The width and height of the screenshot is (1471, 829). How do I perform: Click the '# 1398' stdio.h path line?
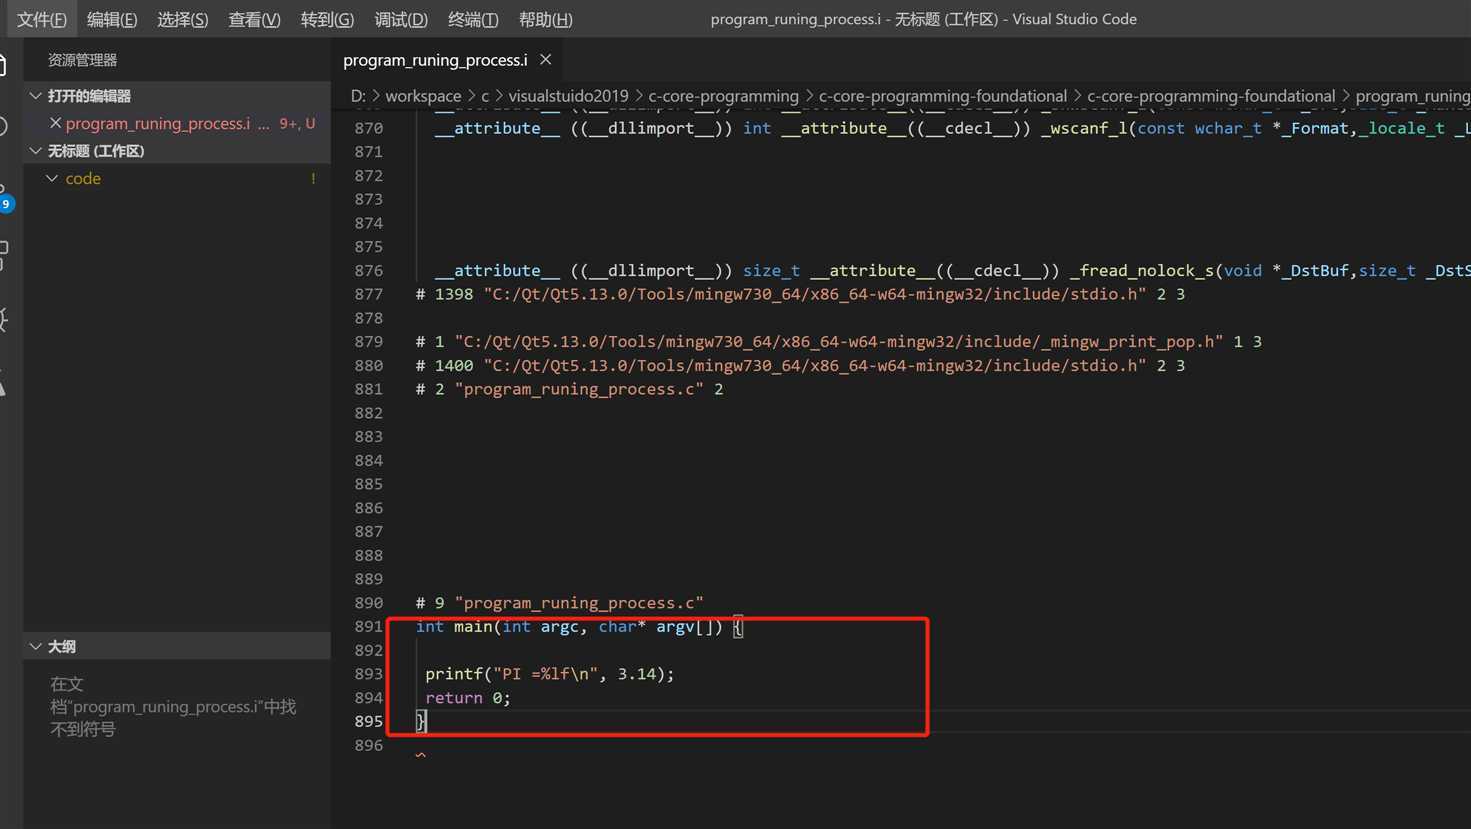tap(800, 294)
